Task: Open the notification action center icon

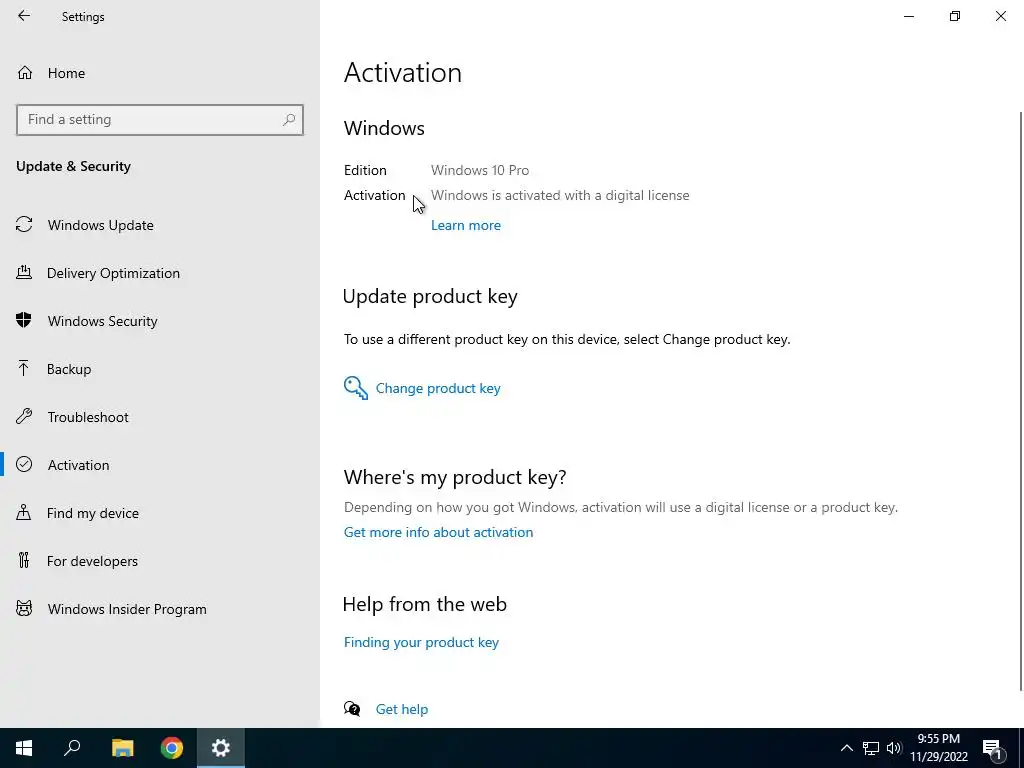Action: [x=993, y=749]
